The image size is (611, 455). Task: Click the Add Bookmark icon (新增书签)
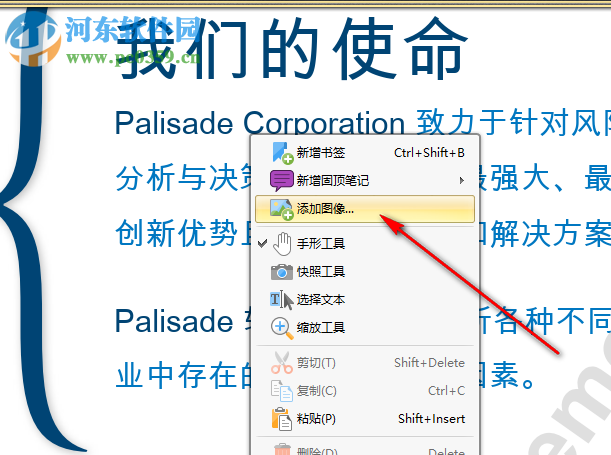pyautogui.click(x=282, y=153)
